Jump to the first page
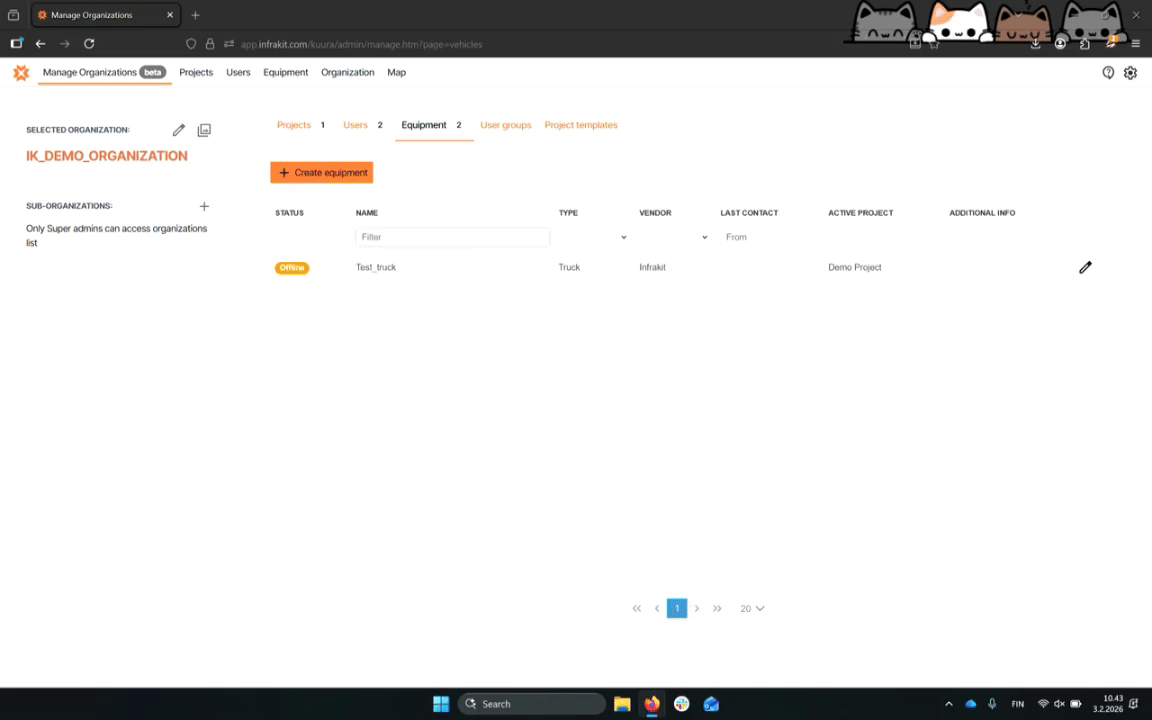This screenshot has height=720, width=1152. pos(637,608)
